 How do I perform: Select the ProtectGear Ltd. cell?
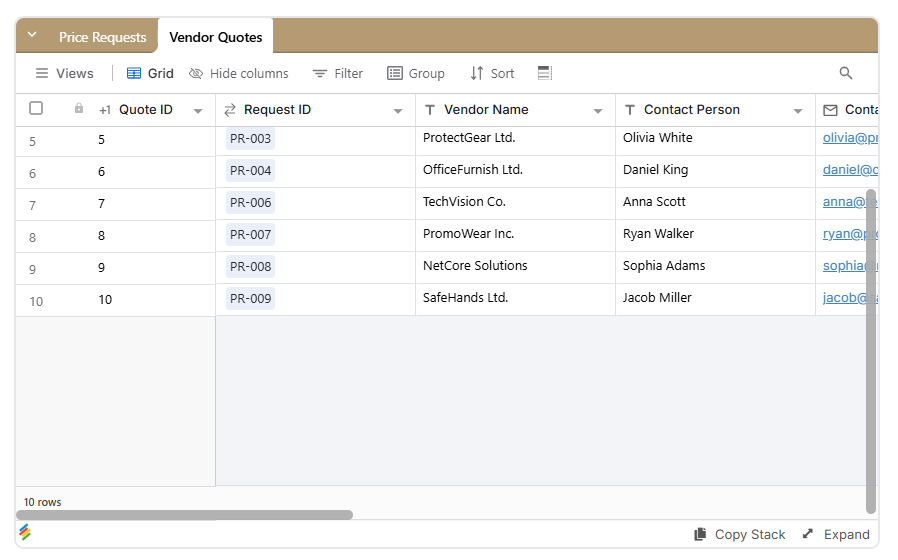515,141
